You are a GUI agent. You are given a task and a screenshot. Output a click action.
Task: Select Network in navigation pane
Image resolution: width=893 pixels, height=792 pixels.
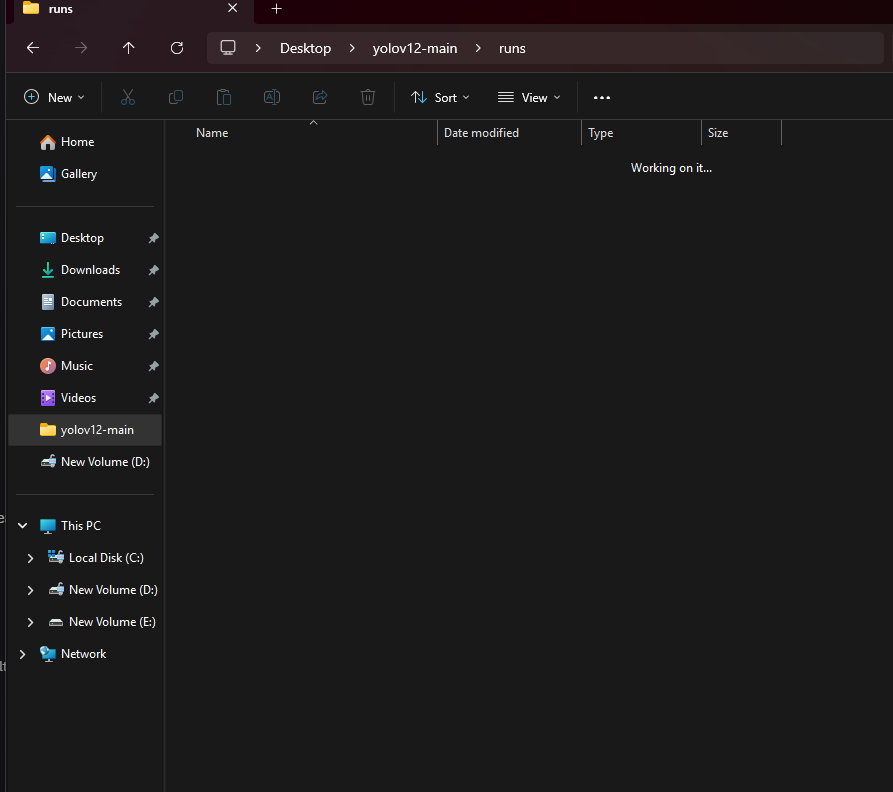(x=83, y=654)
